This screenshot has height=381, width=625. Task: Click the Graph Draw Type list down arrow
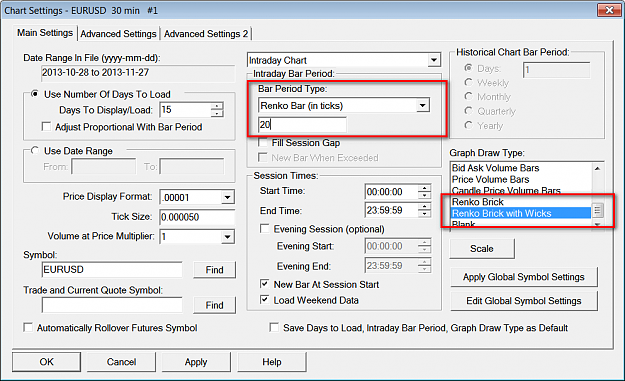(x=597, y=225)
